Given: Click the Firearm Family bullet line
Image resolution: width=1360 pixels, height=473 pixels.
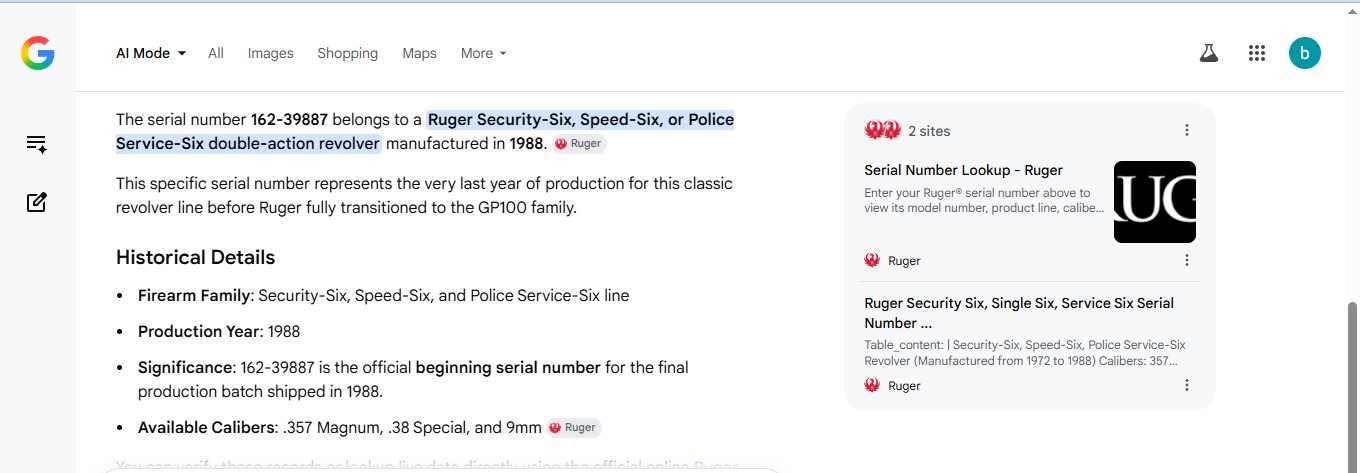Looking at the screenshot, I should point(384,295).
